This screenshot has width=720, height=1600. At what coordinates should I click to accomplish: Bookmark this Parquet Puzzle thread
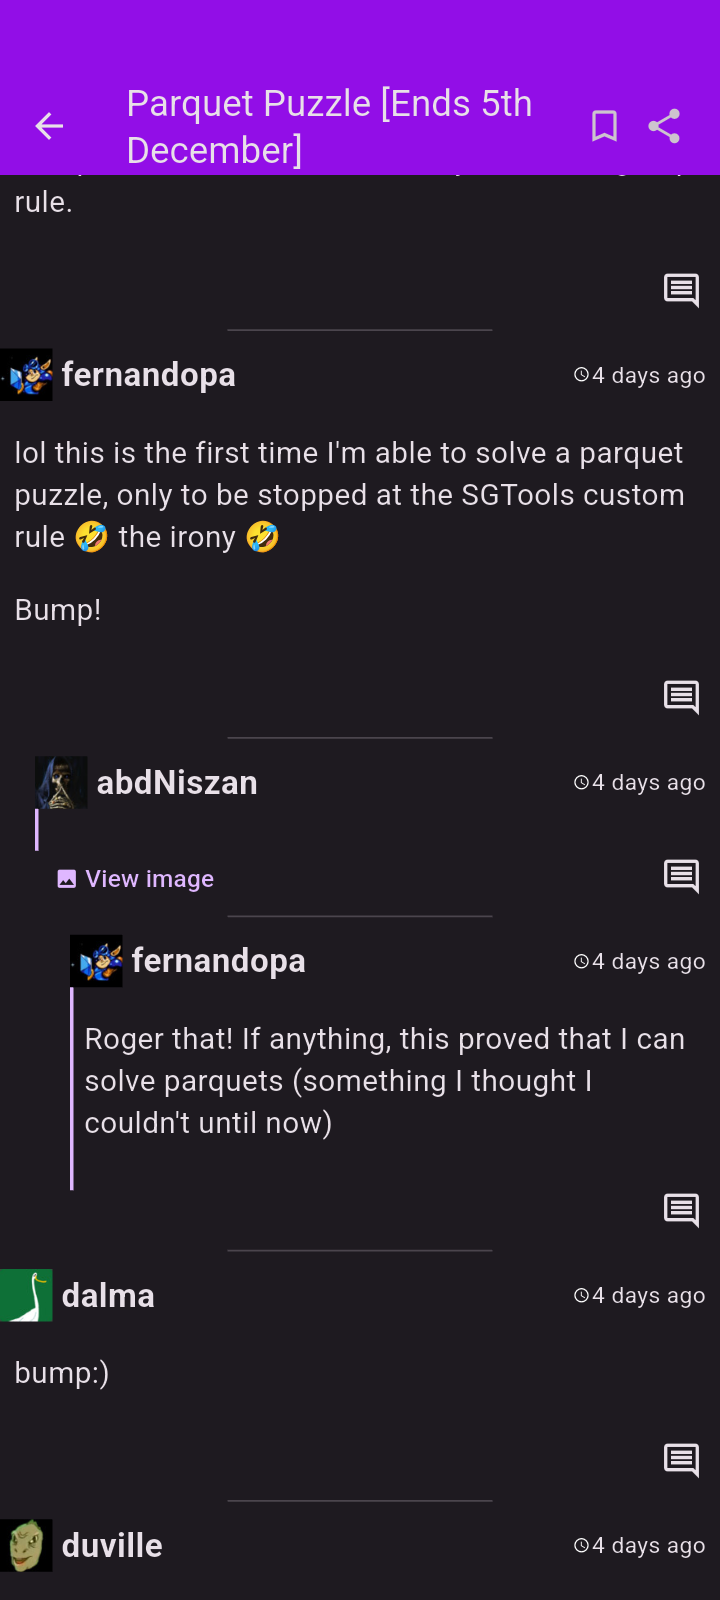point(604,126)
